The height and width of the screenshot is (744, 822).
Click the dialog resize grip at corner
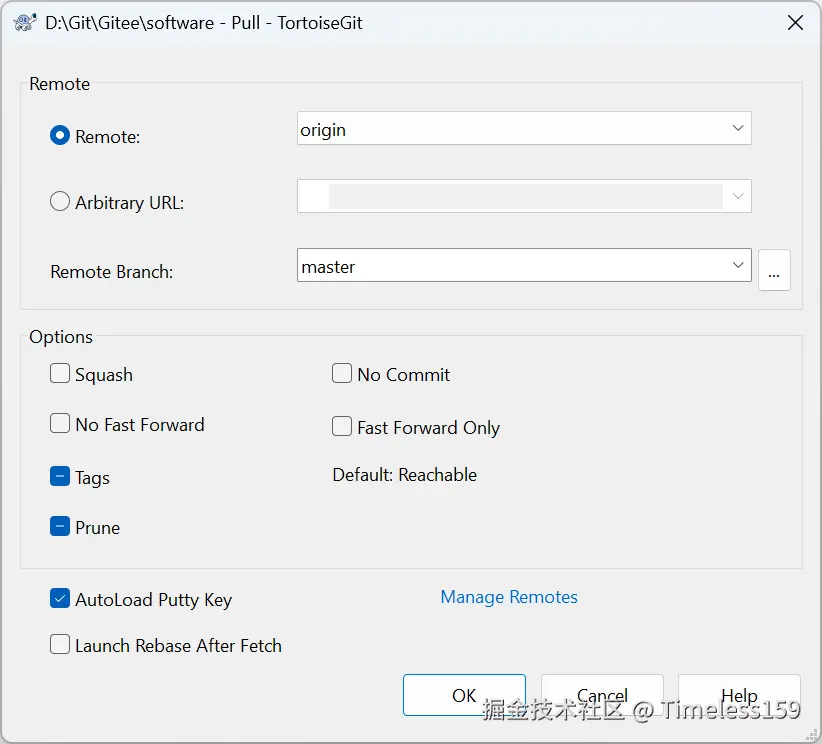click(x=812, y=734)
